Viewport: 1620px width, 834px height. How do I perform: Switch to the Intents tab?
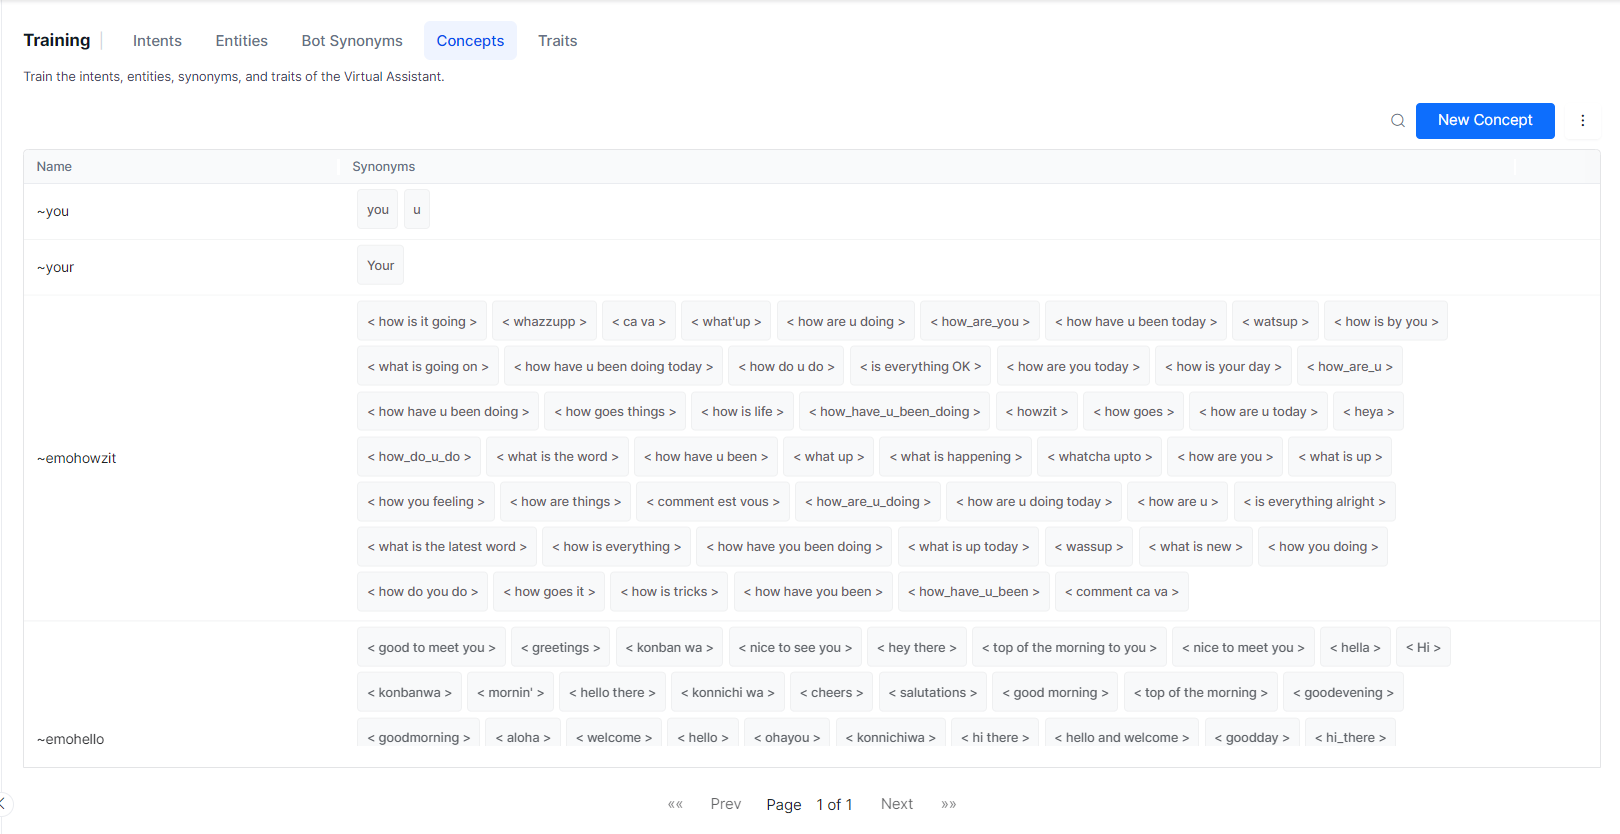[157, 41]
